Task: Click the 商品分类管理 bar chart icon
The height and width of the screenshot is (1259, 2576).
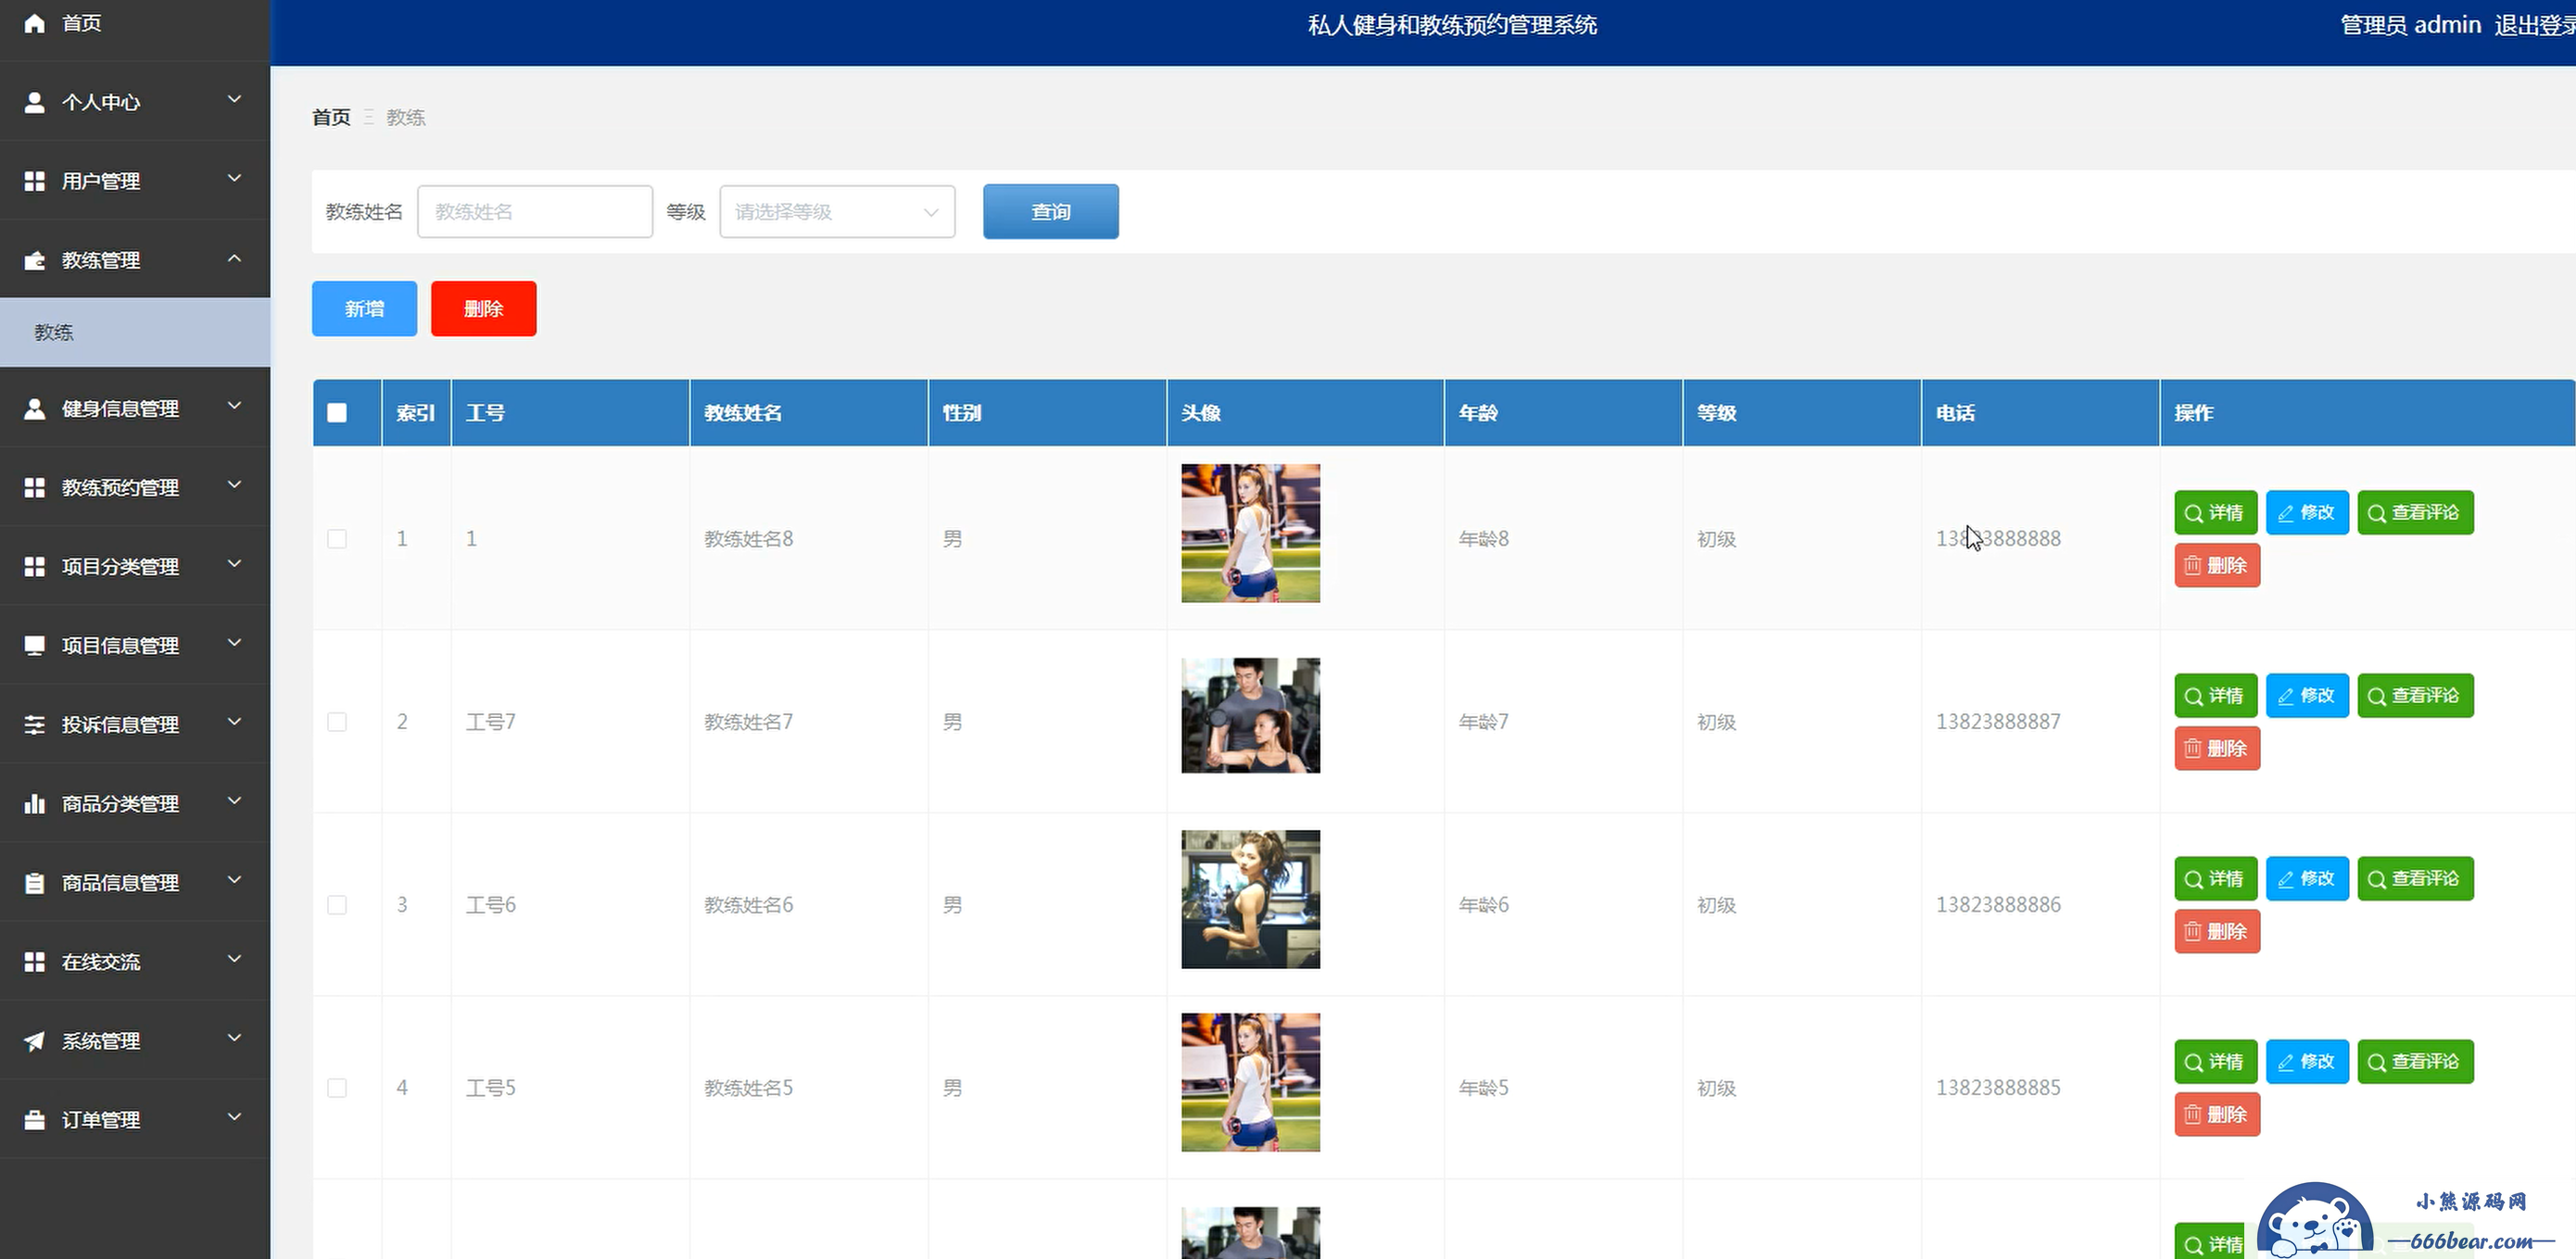Action: click(x=34, y=803)
